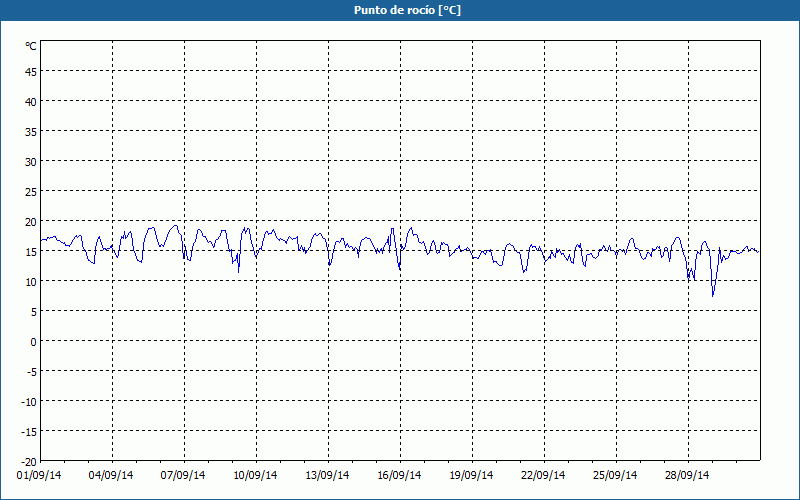Viewport: 800px width, 500px height.
Task: Click the 07/09/14 date label
Action: point(183,475)
